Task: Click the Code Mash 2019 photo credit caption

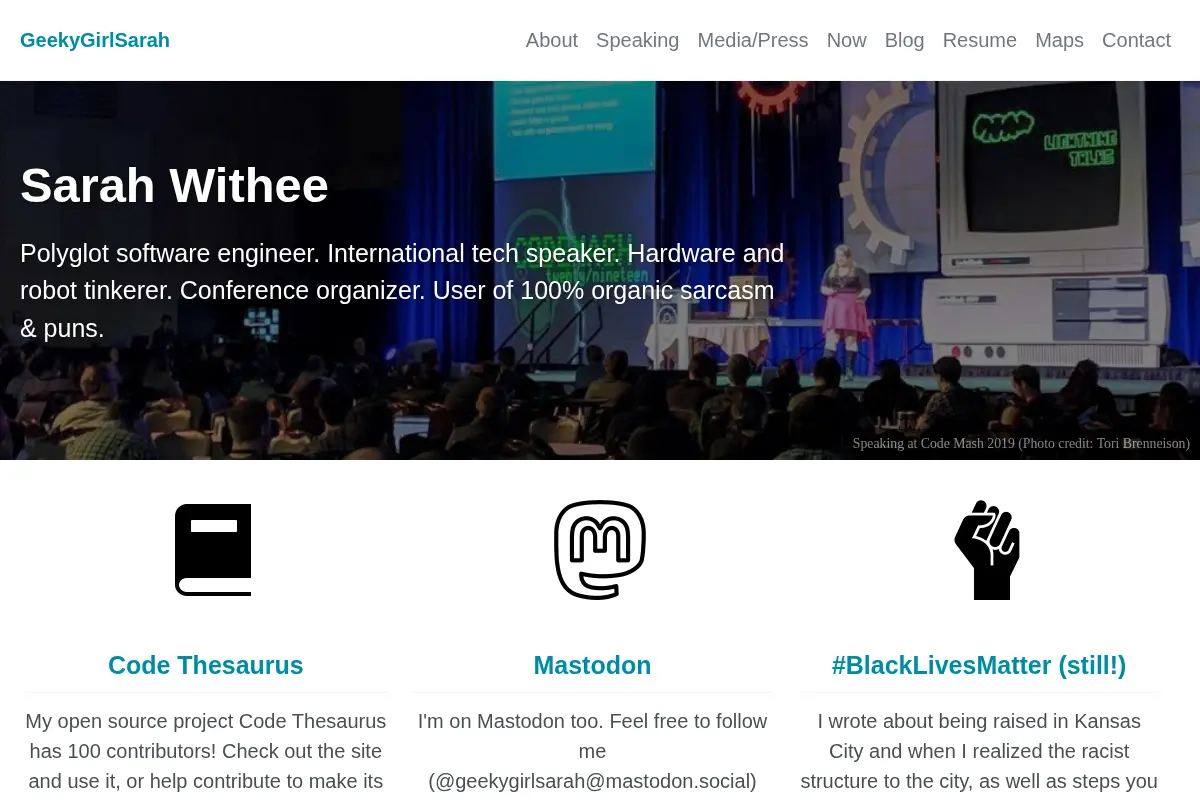Action: (x=1021, y=443)
